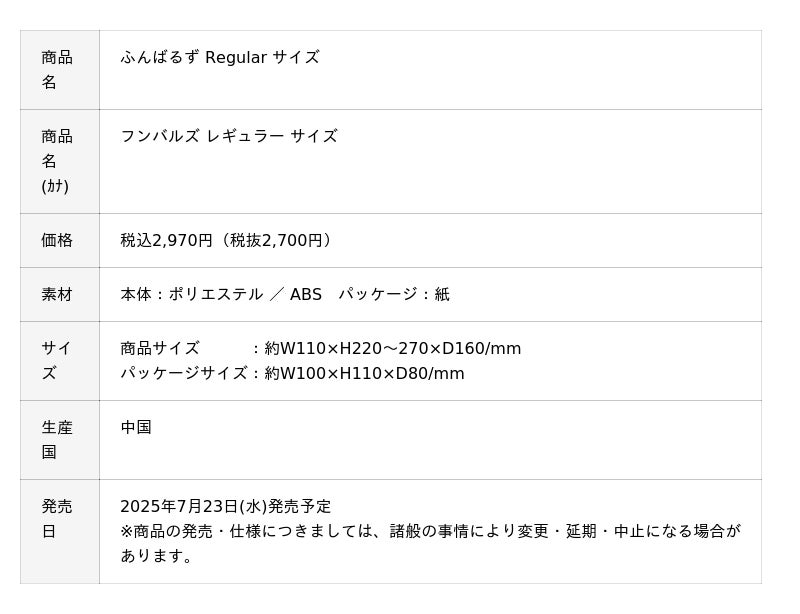Click the サイズ header cell

point(58,361)
